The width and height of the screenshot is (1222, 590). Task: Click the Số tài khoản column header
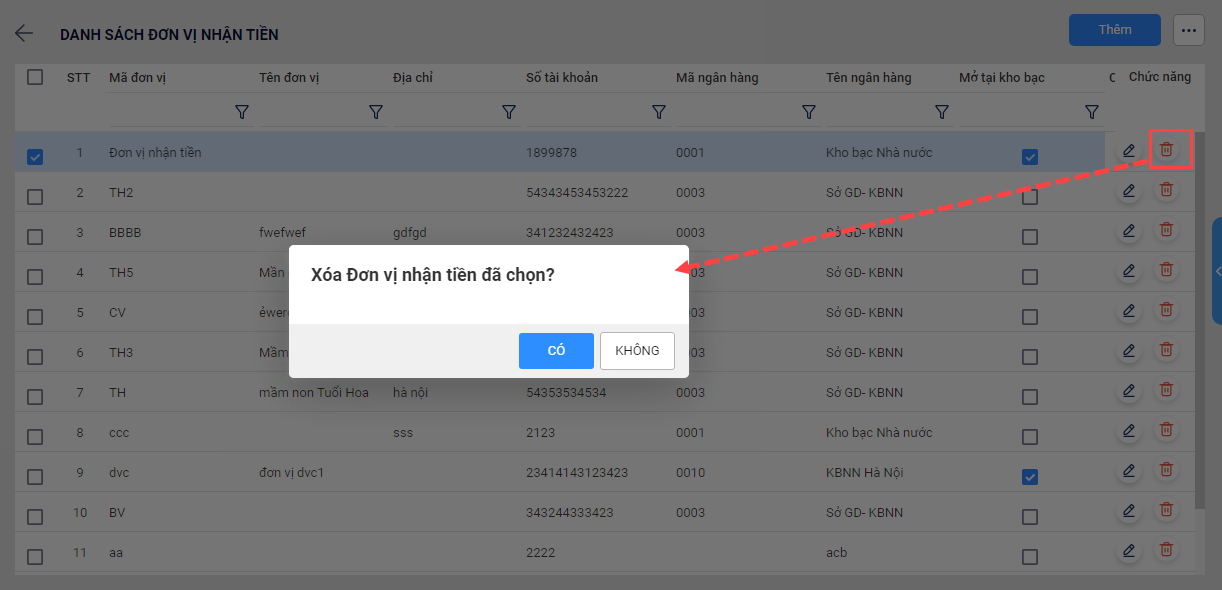562,77
